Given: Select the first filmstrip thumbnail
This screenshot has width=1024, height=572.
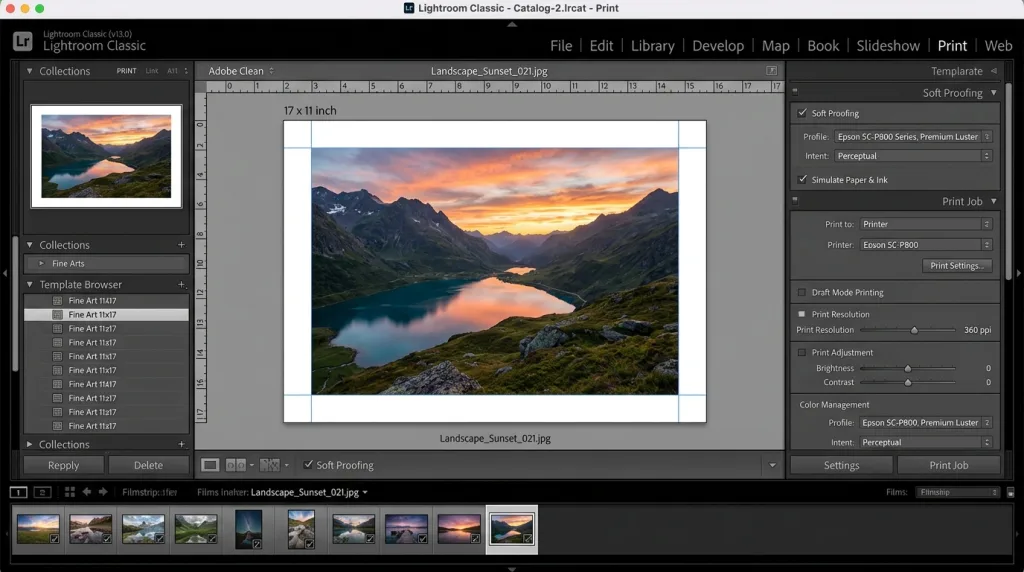Looking at the screenshot, I should point(38,528).
